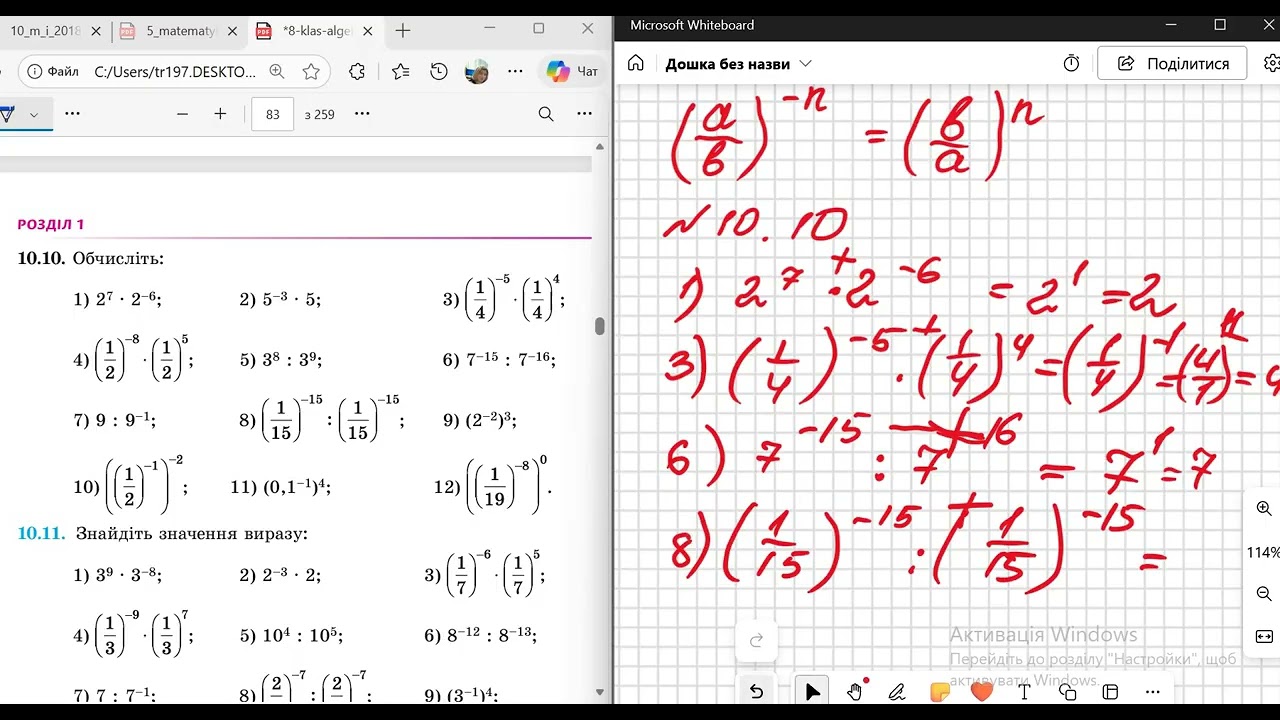This screenshot has width=1280, height=720.
Task: Click the address bar with C:/Users path
Action: point(175,72)
